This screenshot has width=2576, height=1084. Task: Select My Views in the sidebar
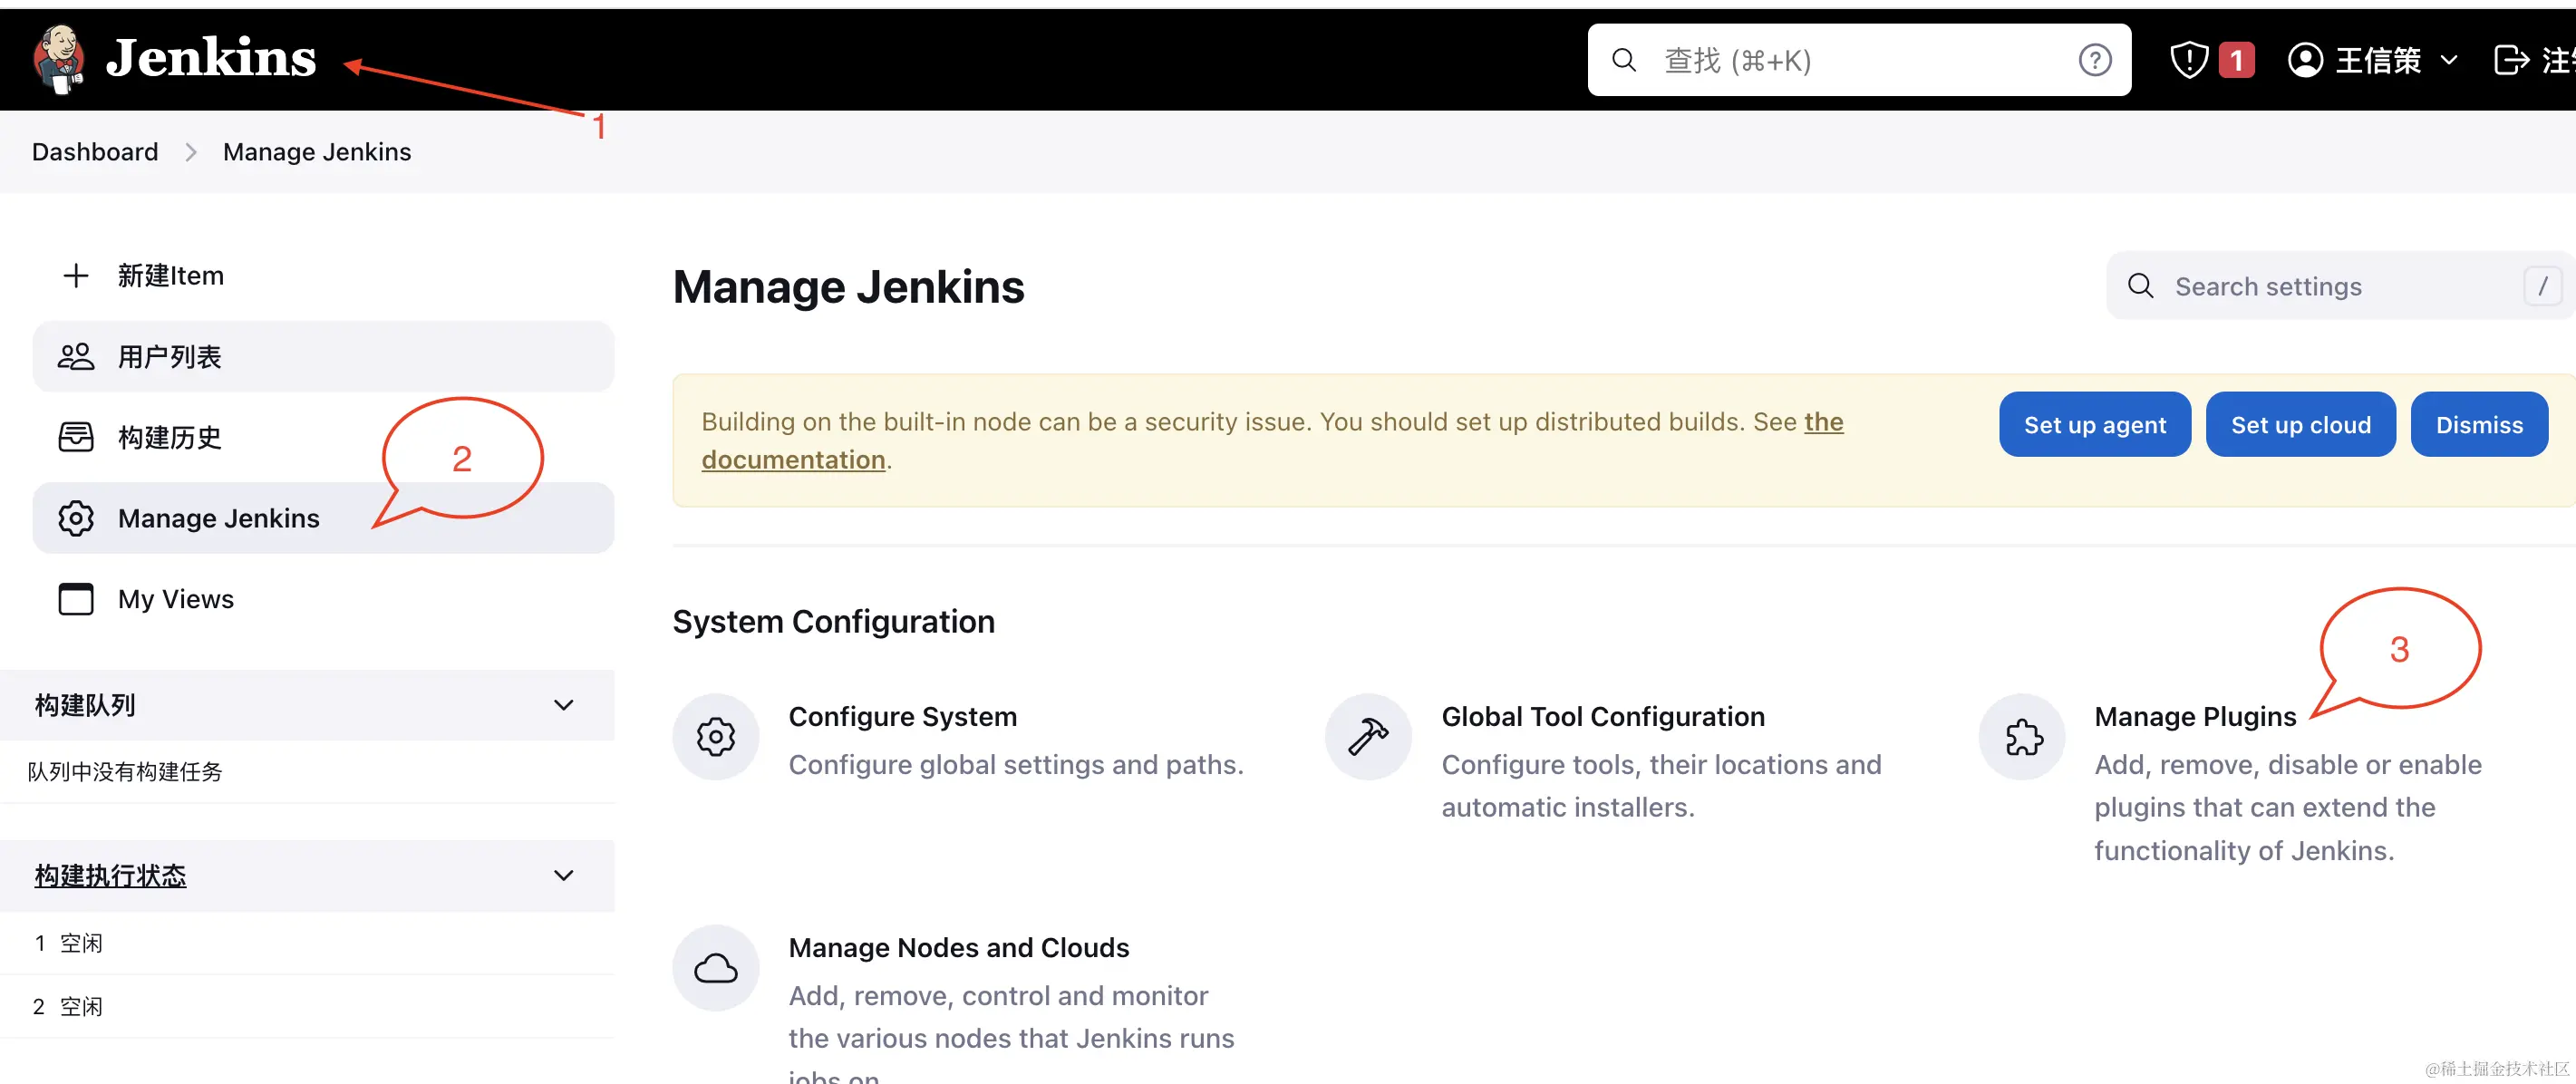point(175,599)
